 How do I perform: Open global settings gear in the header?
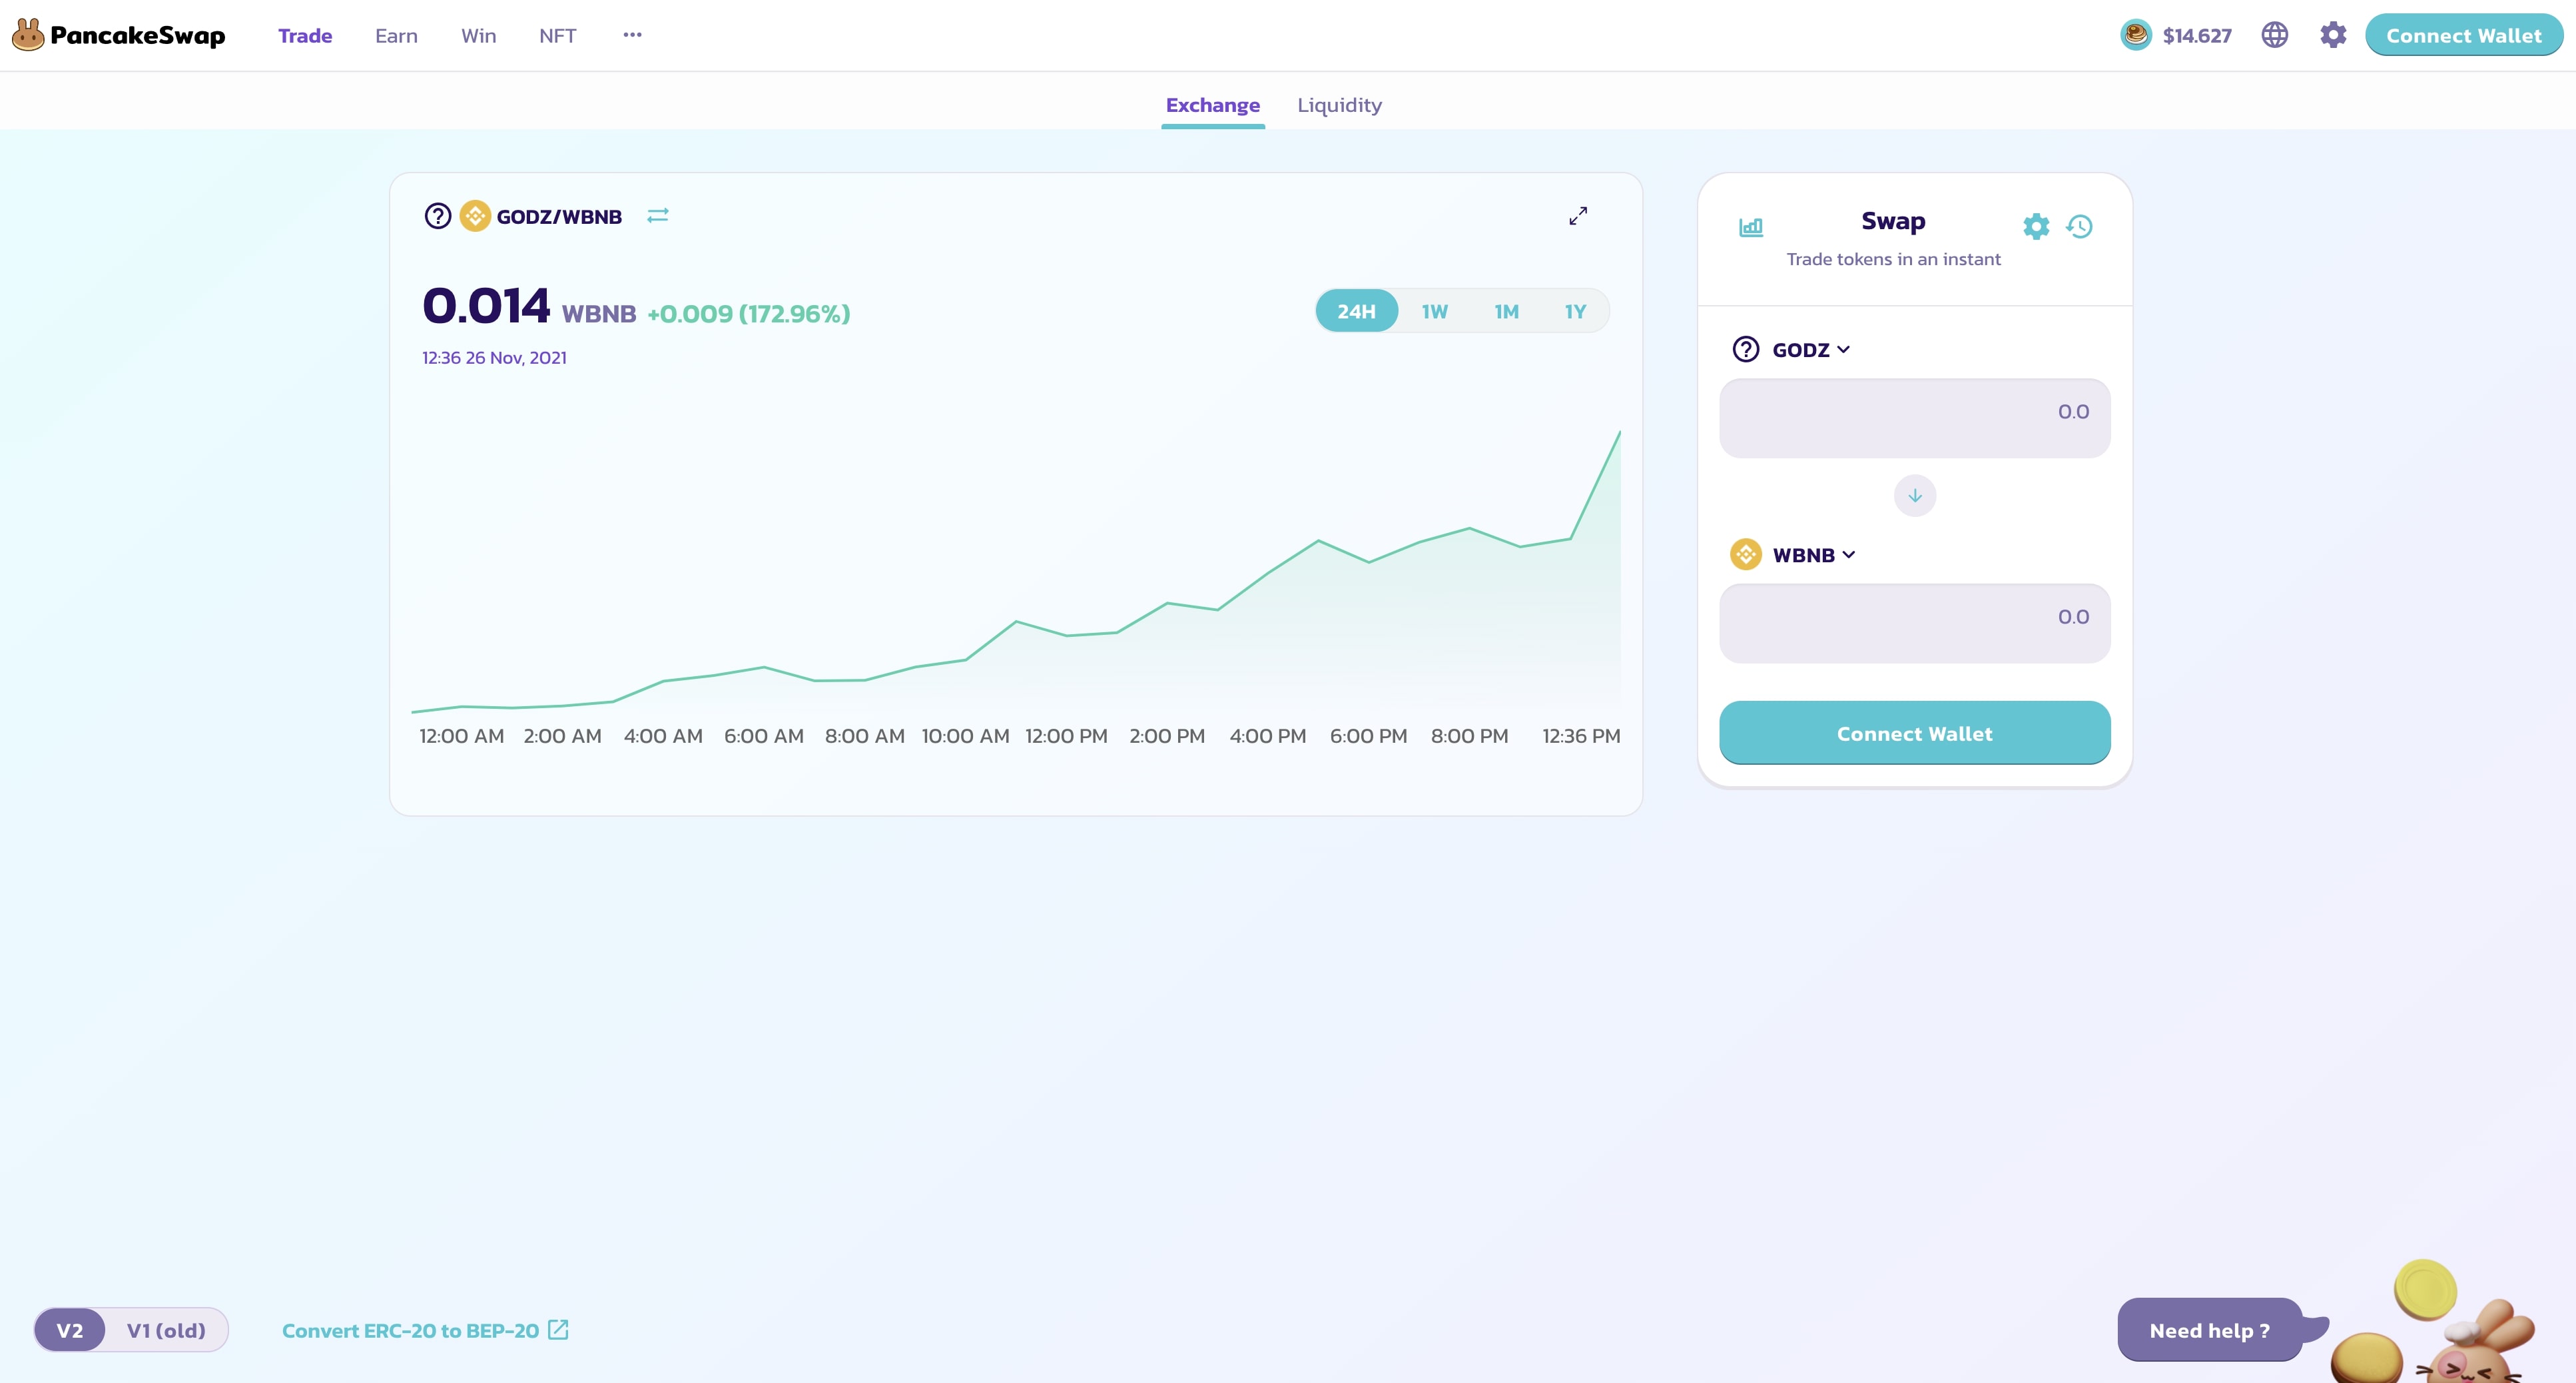pos(2332,35)
